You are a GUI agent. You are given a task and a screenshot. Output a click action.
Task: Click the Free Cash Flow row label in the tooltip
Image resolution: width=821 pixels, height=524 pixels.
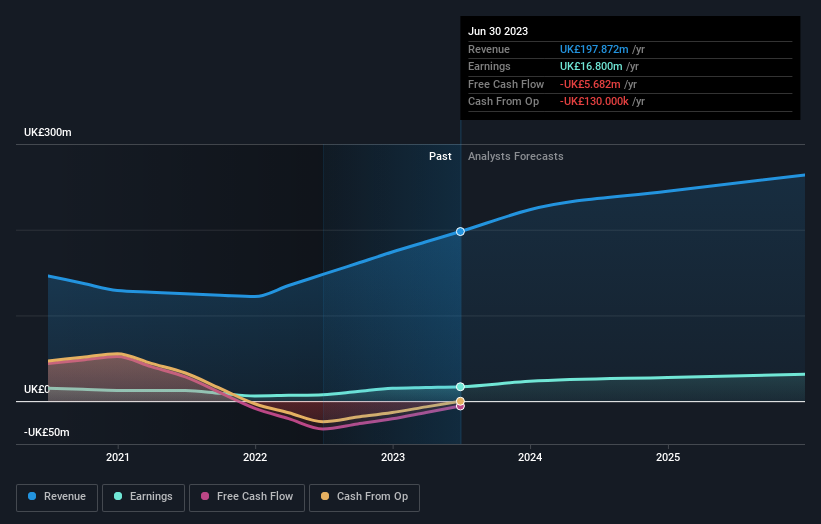(506, 84)
